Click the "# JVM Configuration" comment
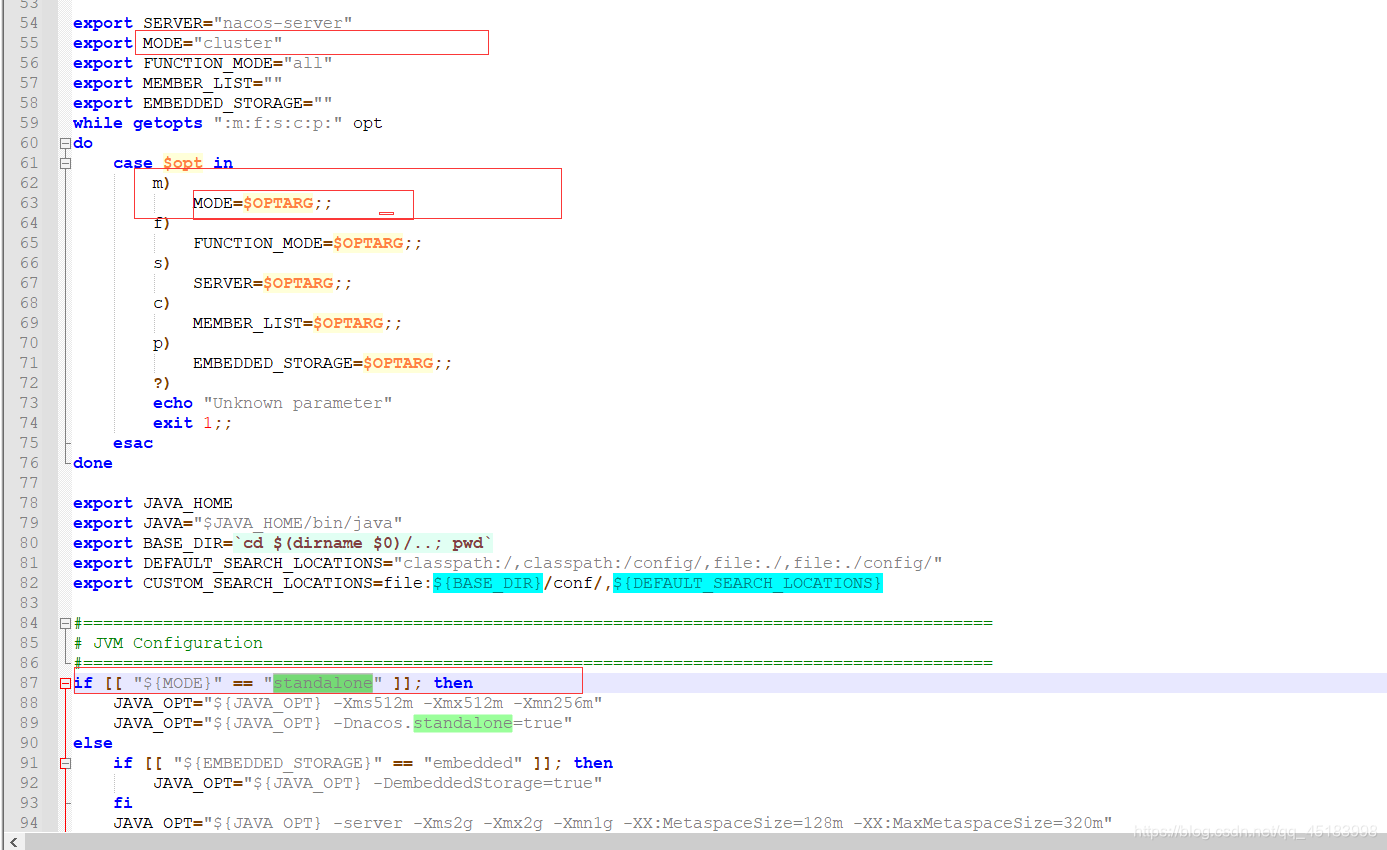 [168, 643]
